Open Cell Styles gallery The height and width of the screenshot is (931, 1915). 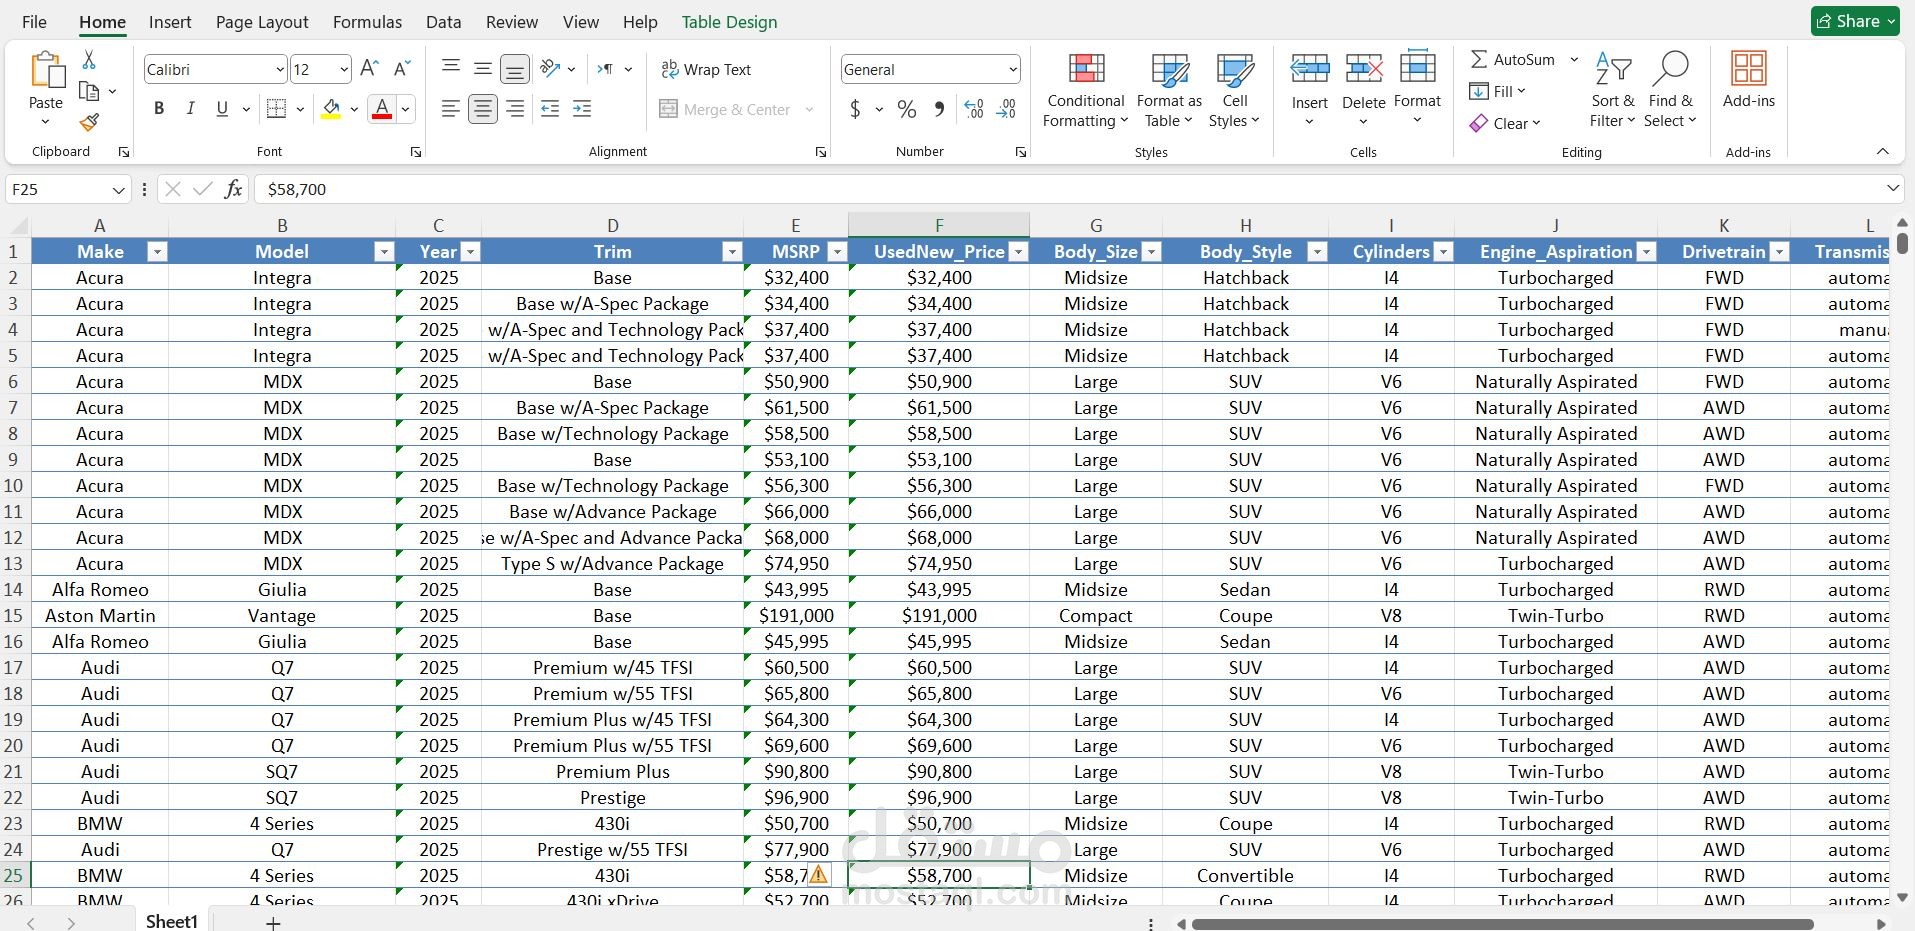[1235, 90]
